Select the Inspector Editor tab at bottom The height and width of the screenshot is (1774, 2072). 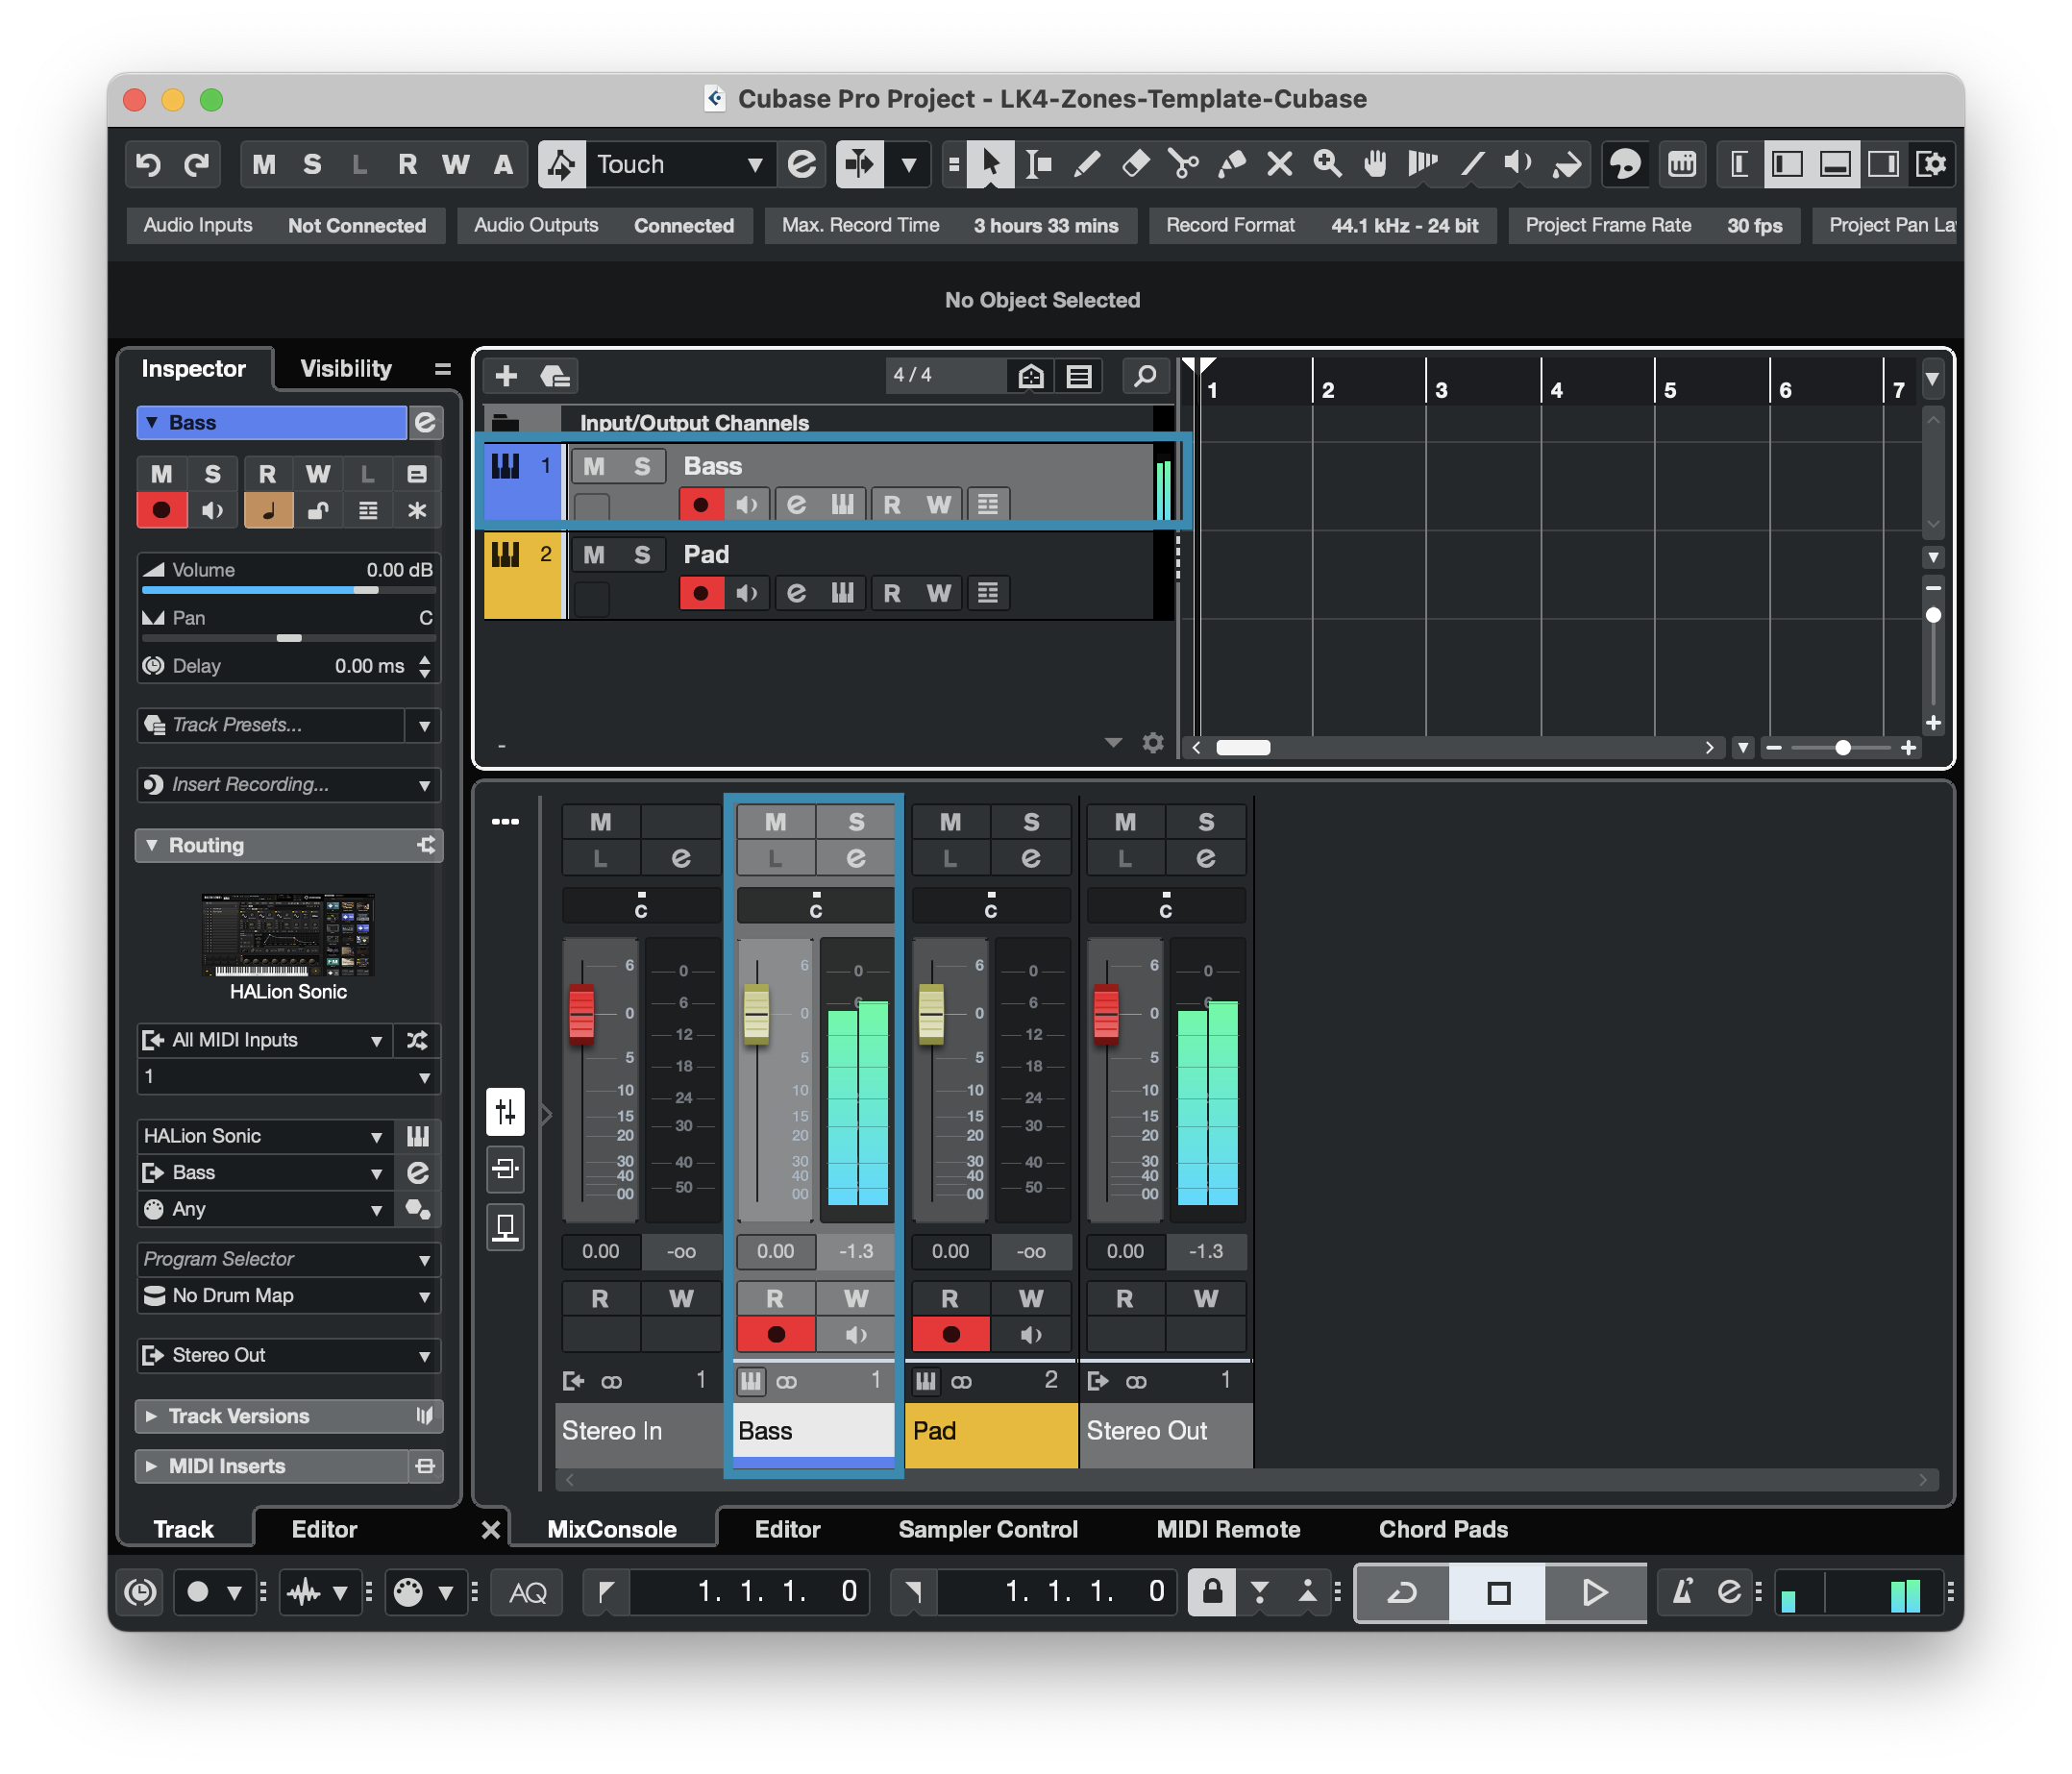tap(324, 1530)
